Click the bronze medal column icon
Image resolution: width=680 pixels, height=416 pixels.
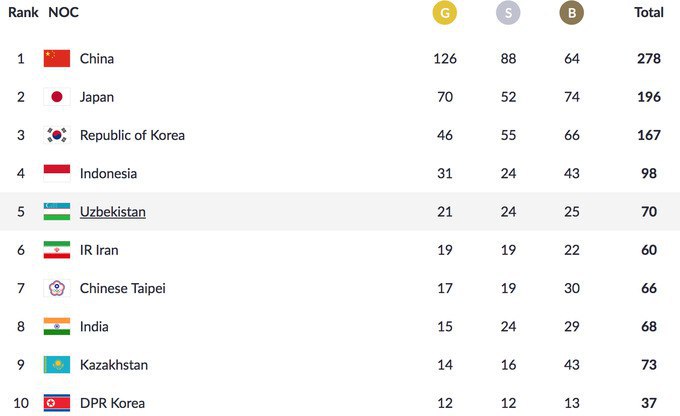[571, 13]
